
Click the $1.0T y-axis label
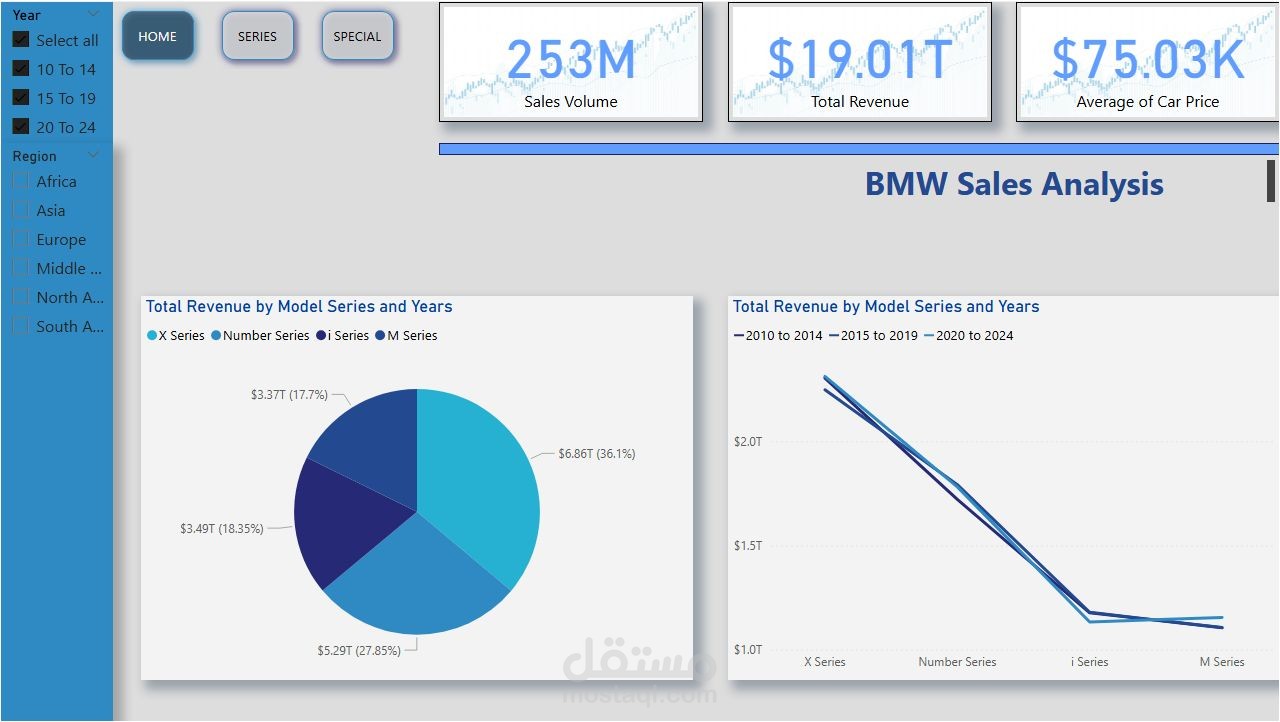pyautogui.click(x=748, y=650)
